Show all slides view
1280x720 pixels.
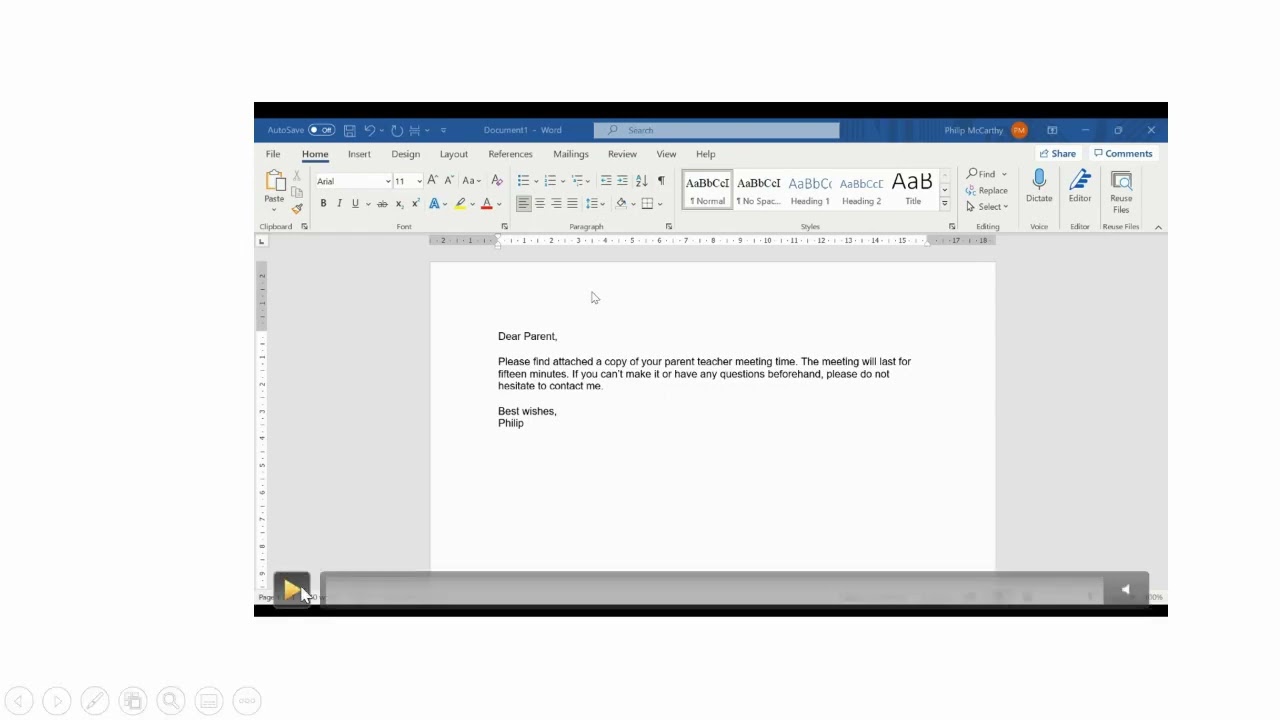(133, 702)
